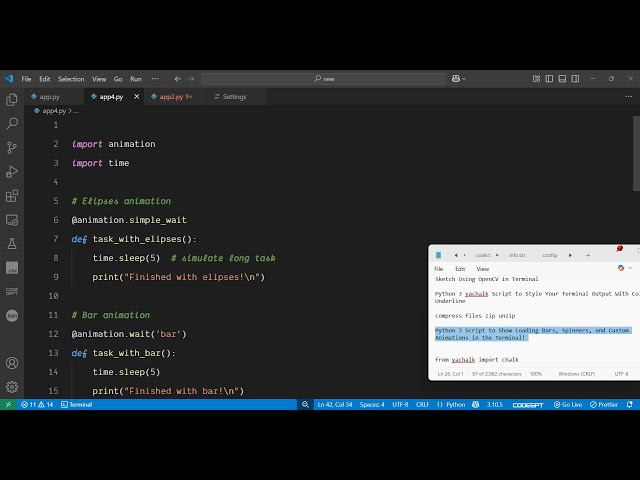The image size is (640, 480).
Task: Open the File menu in VS Code
Action: click(x=26, y=79)
